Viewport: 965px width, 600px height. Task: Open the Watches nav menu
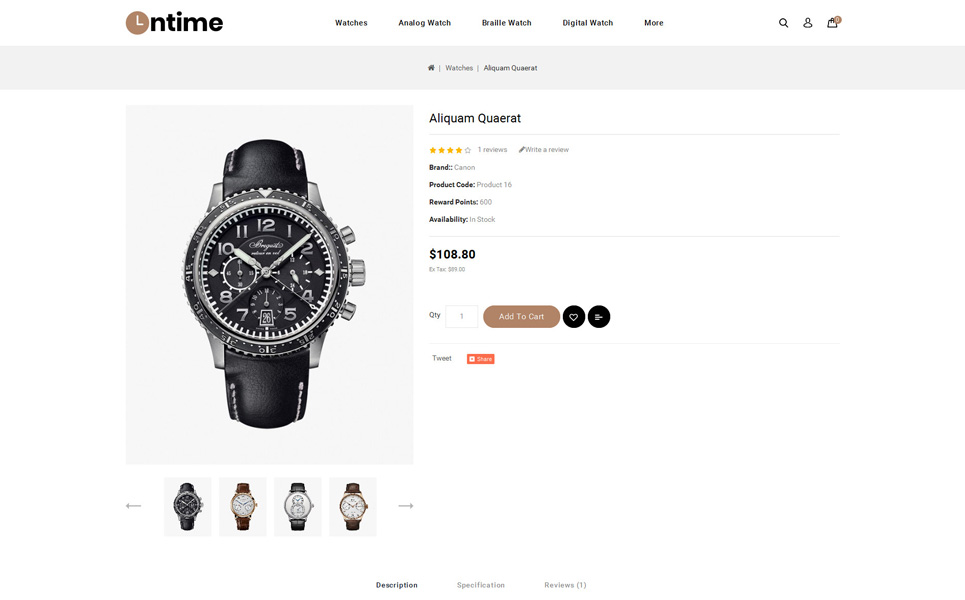click(x=351, y=23)
